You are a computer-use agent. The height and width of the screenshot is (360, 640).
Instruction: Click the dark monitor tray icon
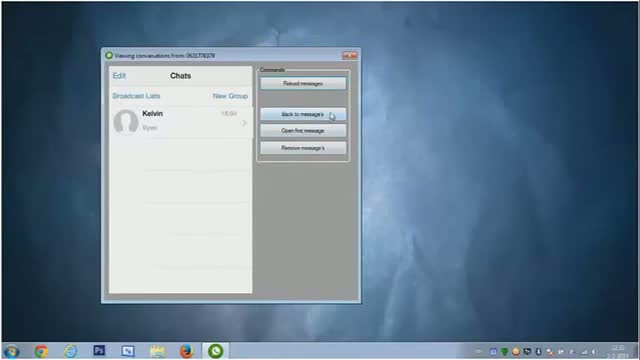pyautogui.click(x=527, y=351)
